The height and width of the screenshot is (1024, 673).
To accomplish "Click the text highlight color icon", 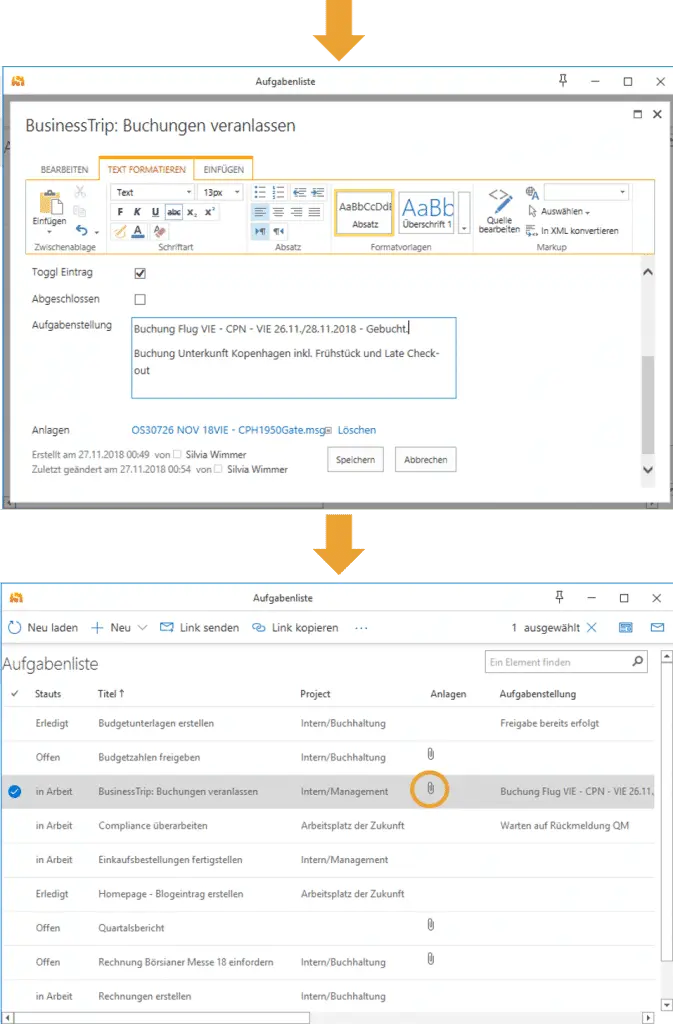I will tap(120, 231).
